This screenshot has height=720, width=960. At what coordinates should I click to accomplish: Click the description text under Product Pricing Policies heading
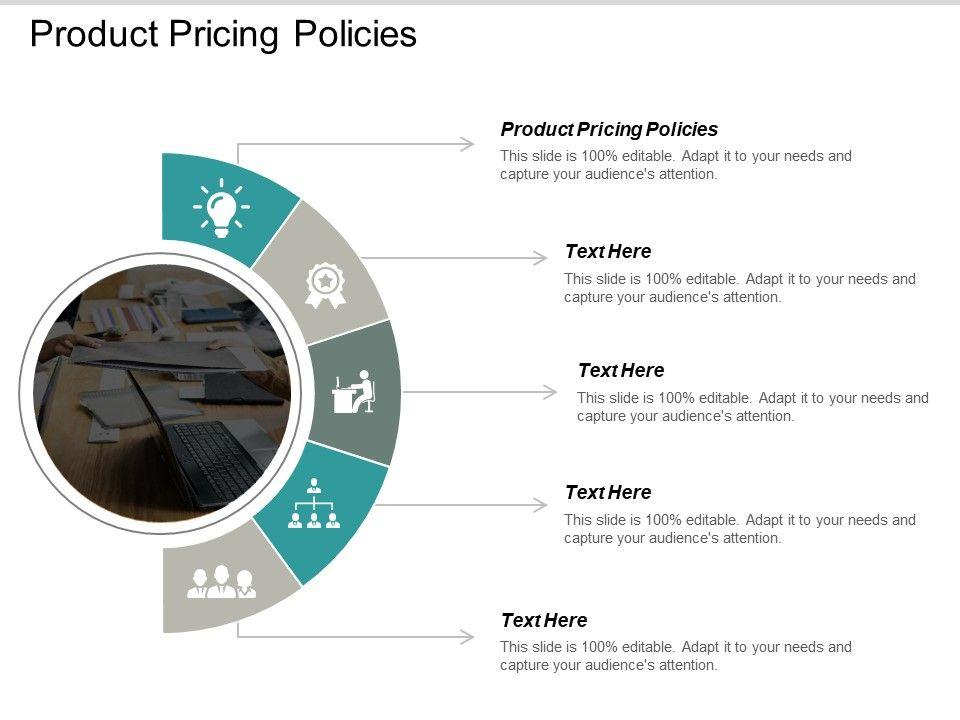tap(675, 165)
